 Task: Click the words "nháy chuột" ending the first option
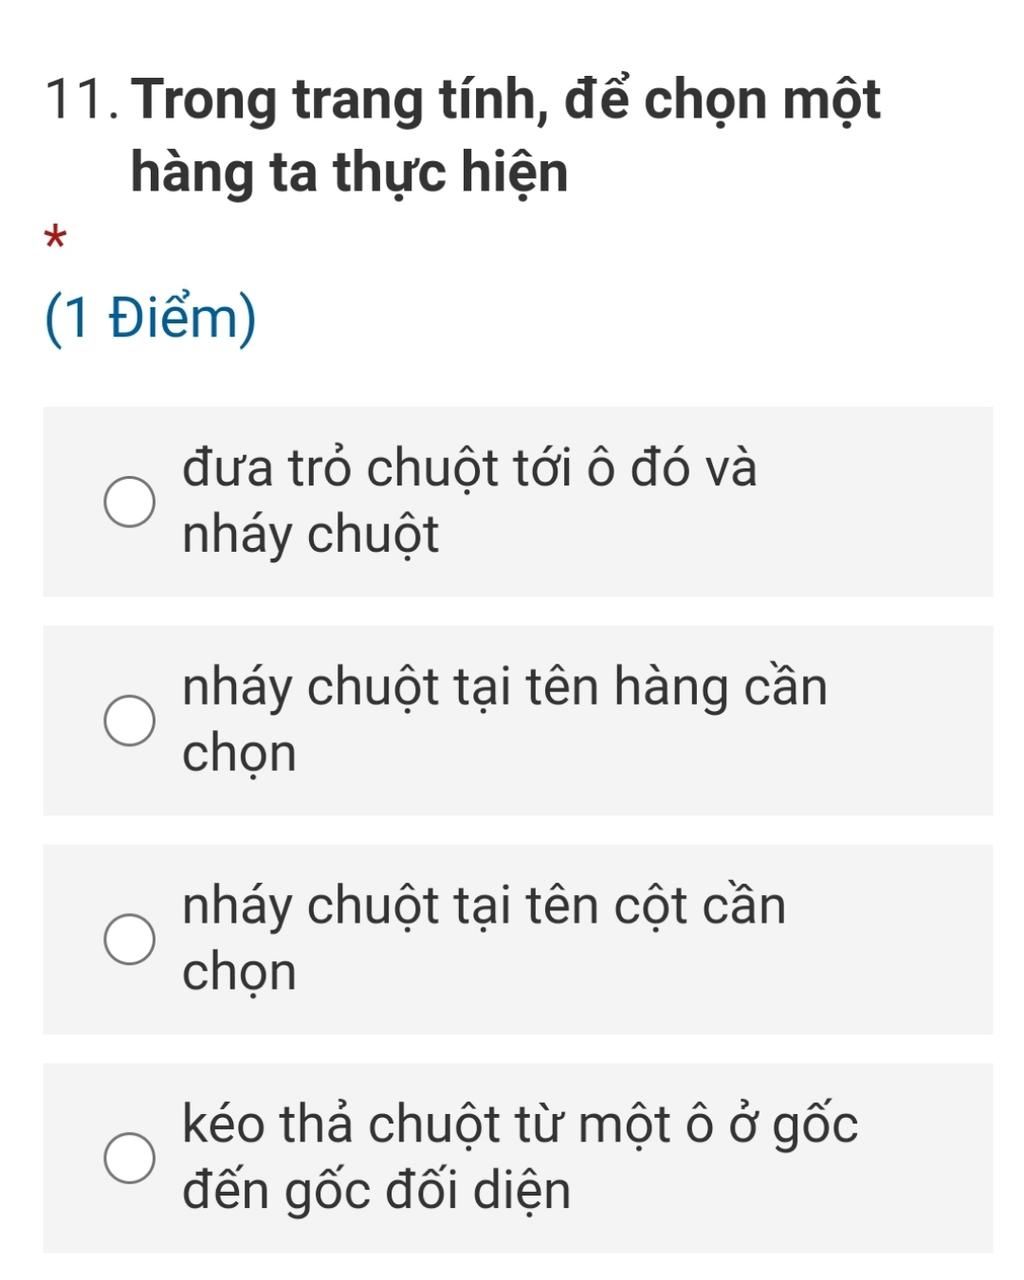(x=310, y=536)
